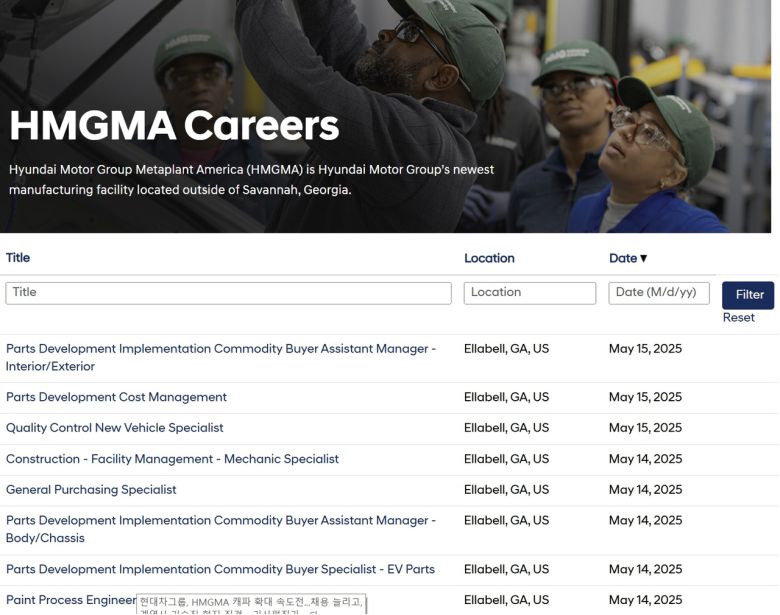View the Commodity Buyer Specialist EV Parts job
This screenshot has height=615, width=780.
(220, 569)
